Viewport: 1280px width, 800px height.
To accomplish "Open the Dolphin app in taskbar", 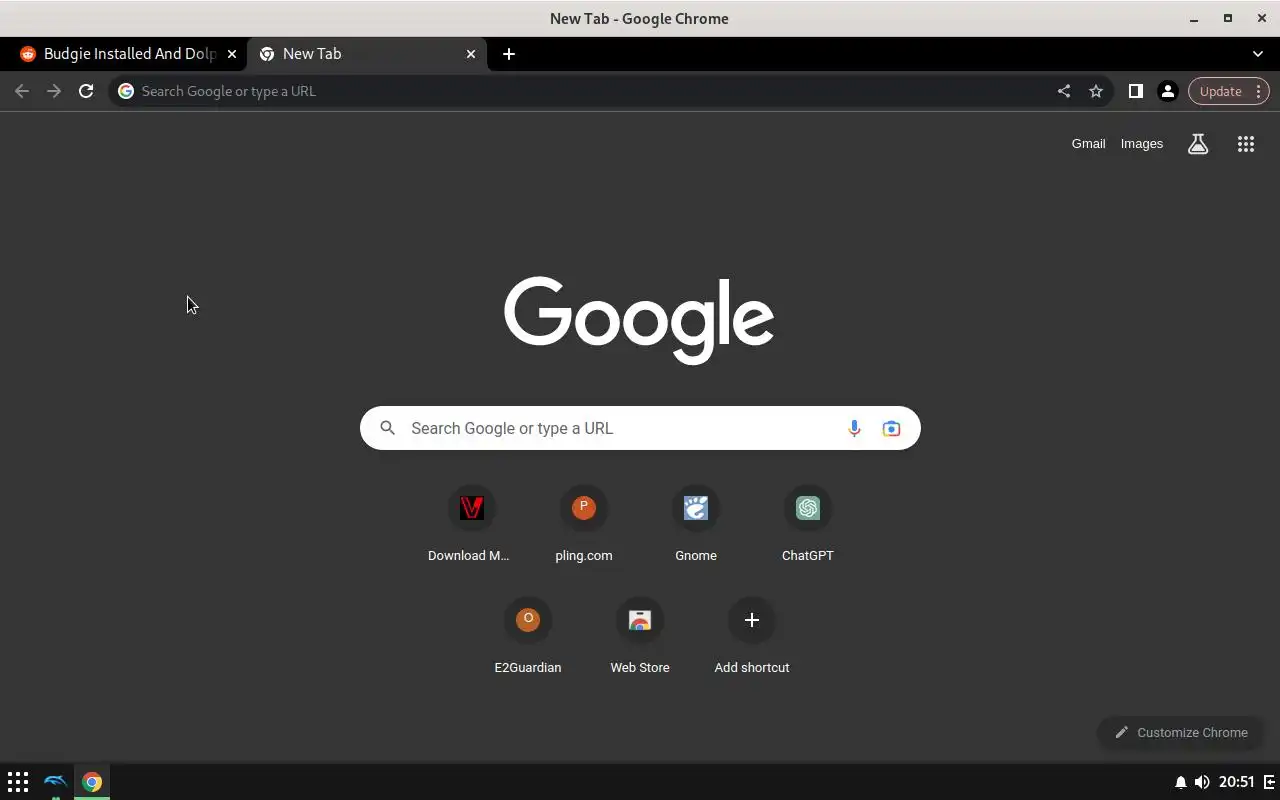I will coord(55,782).
